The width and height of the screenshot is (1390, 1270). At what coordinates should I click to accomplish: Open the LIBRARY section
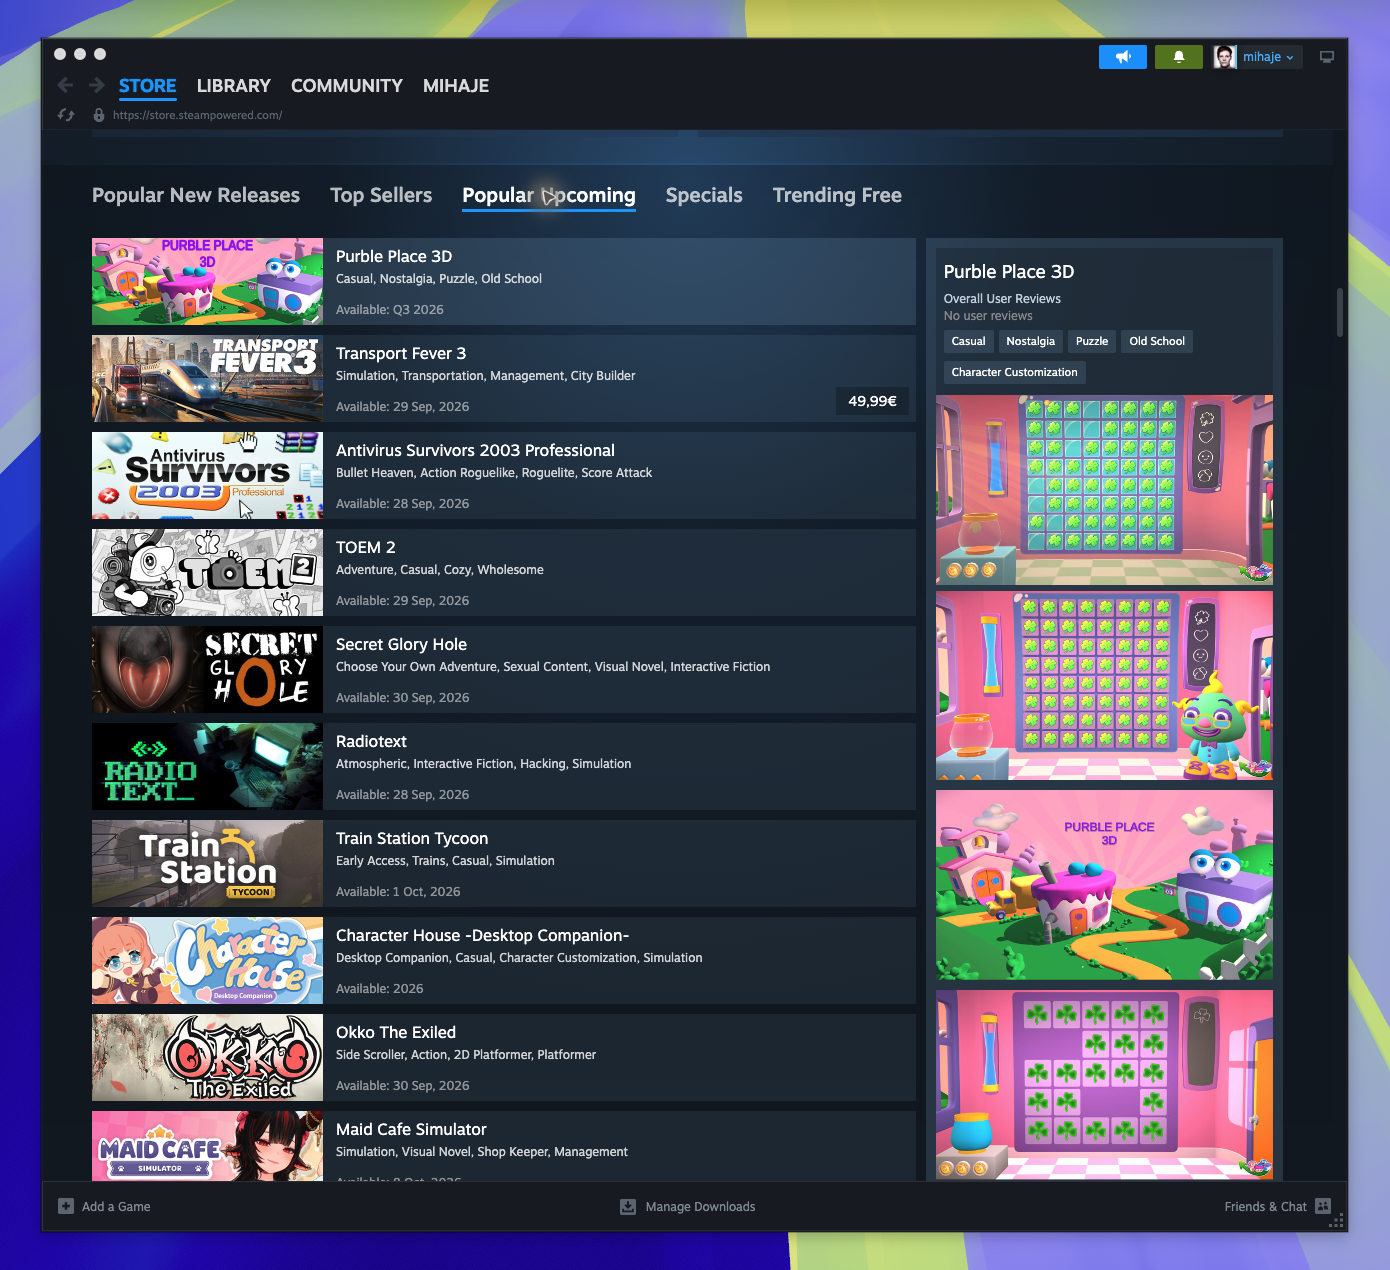point(234,86)
